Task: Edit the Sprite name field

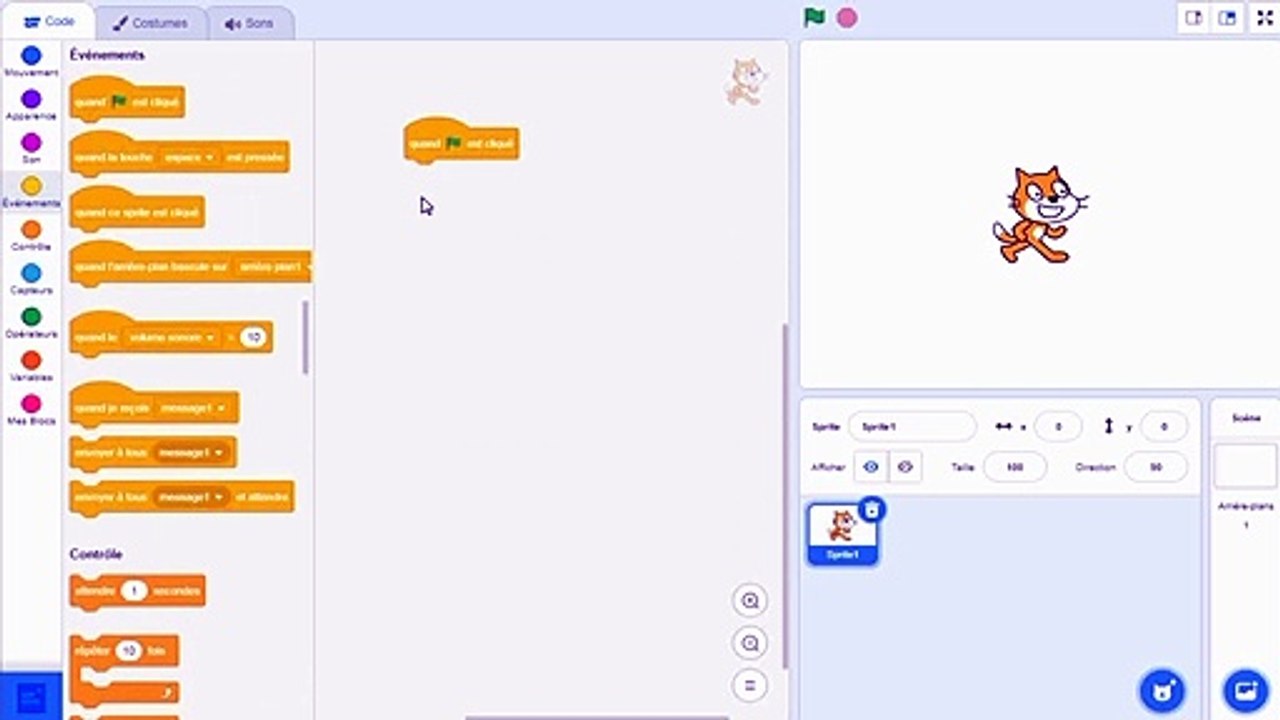Action: coord(912,426)
